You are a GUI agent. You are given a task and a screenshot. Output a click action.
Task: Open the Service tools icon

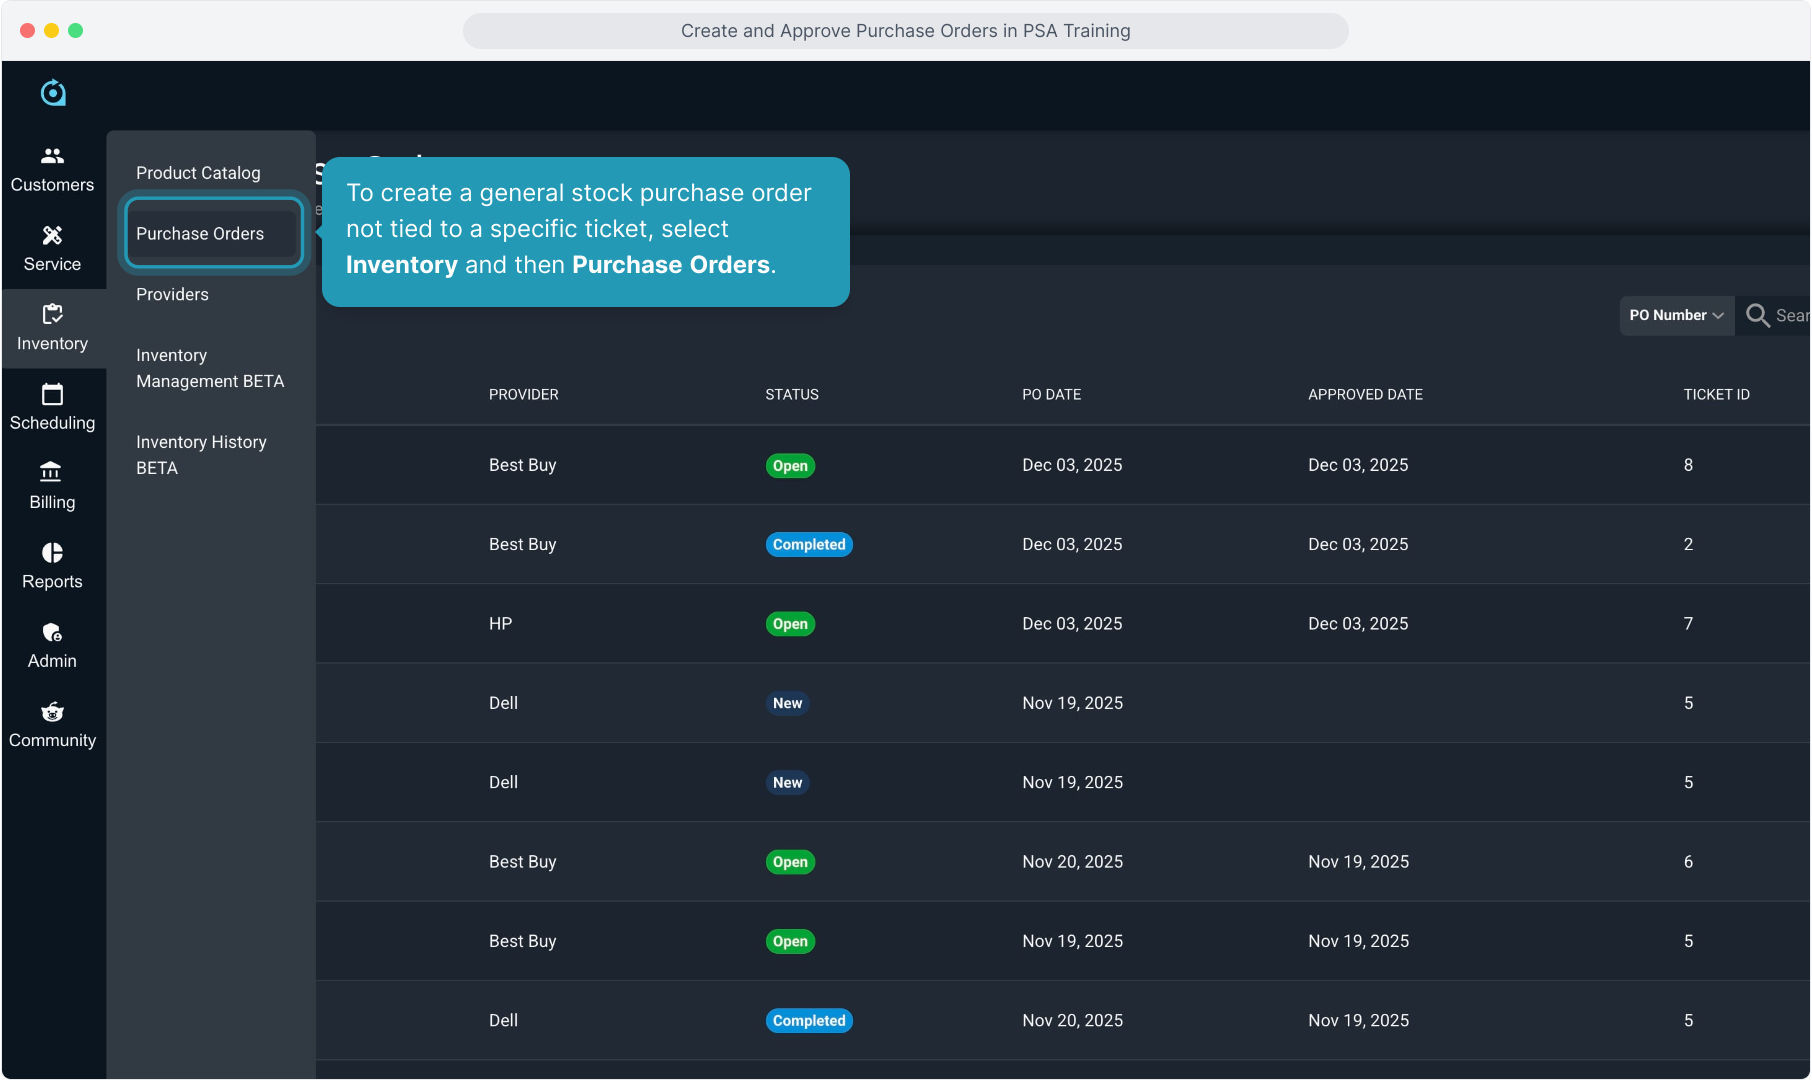pos(52,235)
